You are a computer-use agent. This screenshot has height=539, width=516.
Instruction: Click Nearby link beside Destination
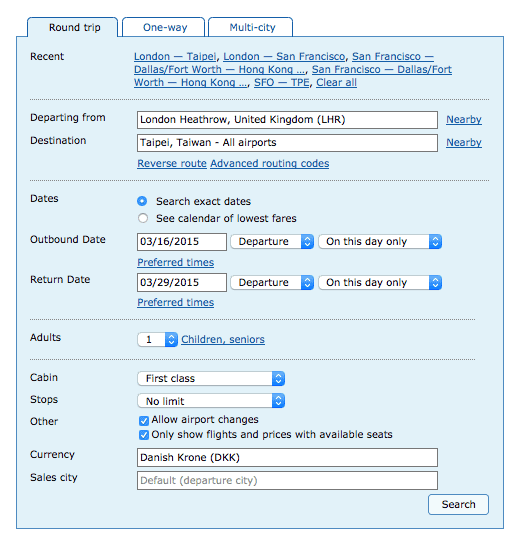[464, 143]
